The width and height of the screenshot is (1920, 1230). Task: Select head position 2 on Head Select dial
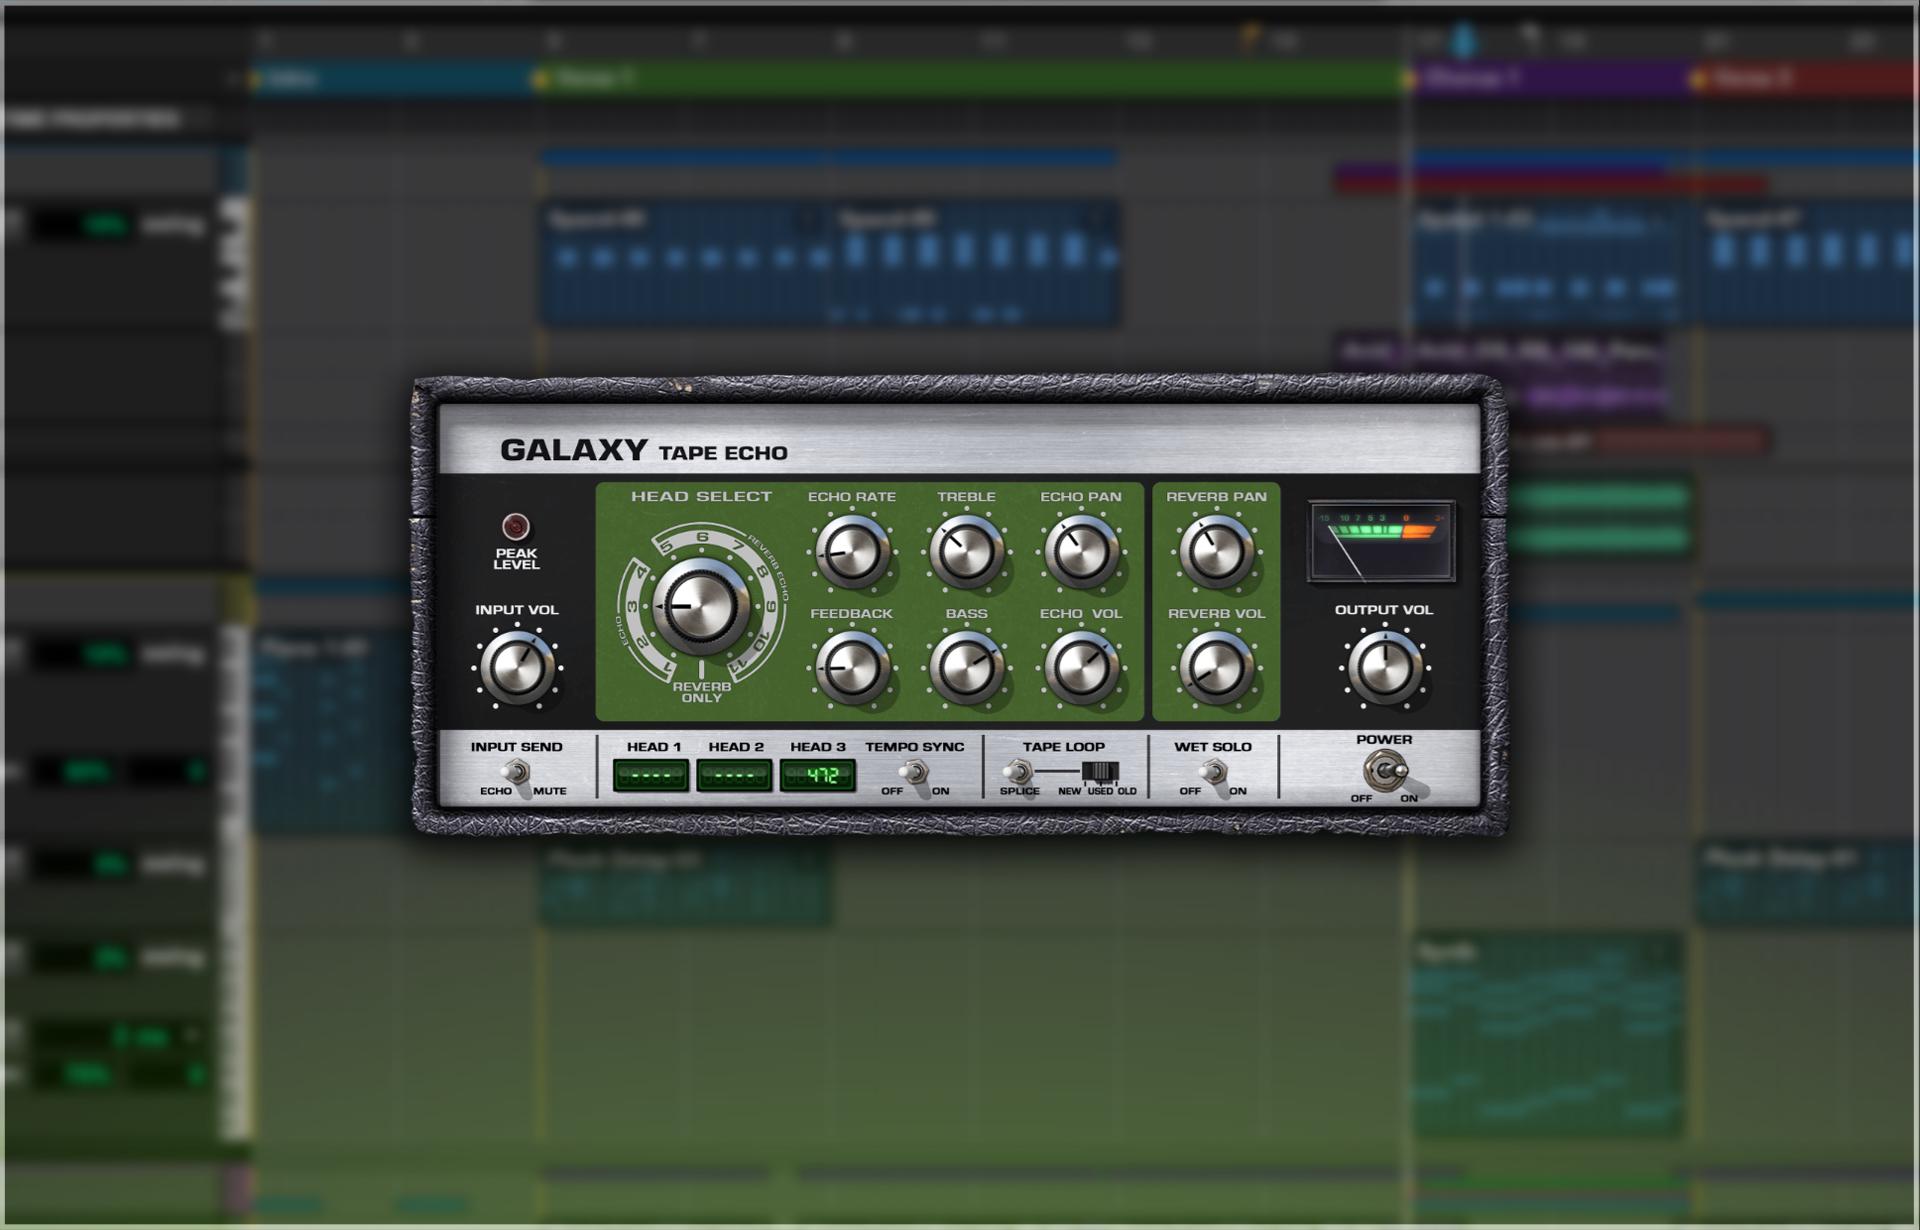coord(643,641)
